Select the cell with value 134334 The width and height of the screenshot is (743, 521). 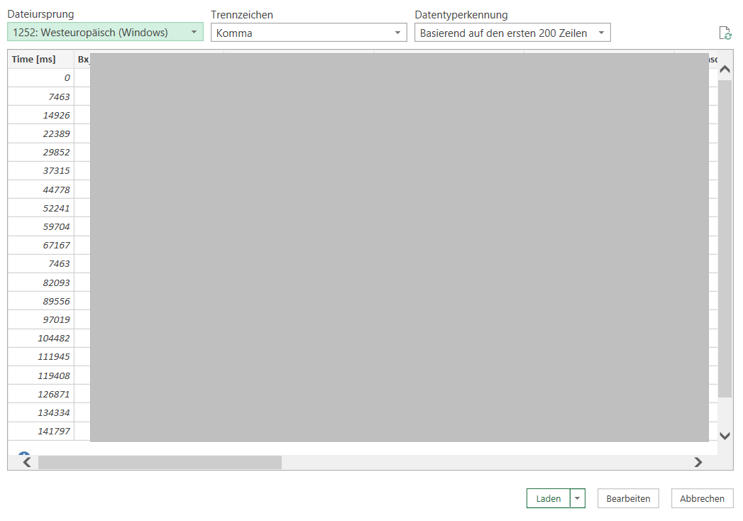41,412
